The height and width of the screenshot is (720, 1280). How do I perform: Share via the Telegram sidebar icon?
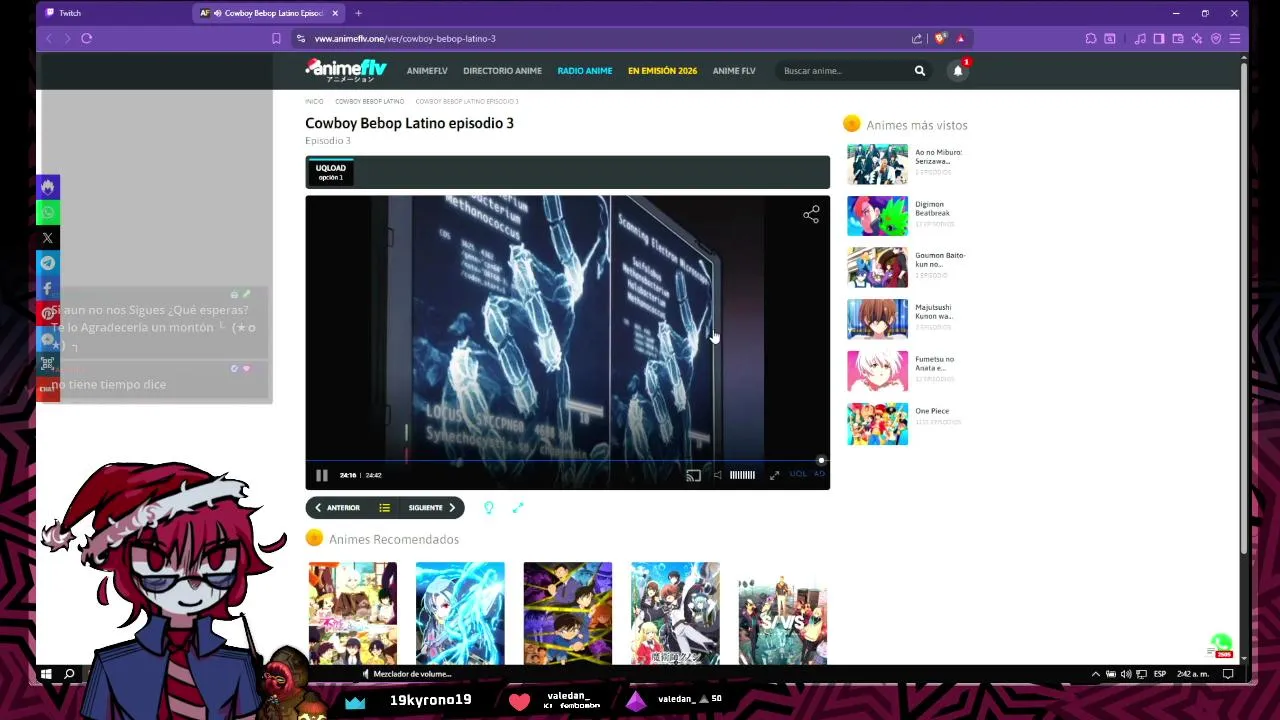point(48,263)
